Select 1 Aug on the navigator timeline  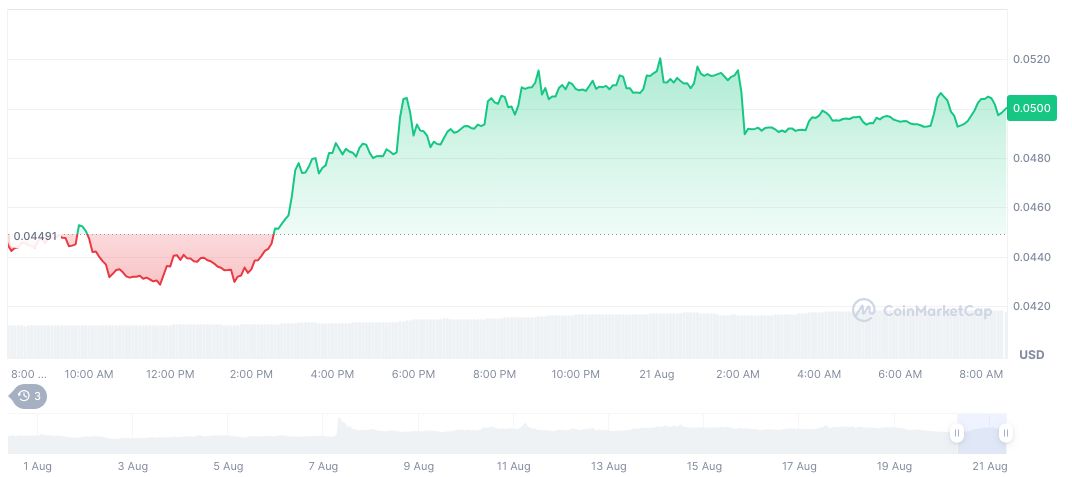pos(36,466)
